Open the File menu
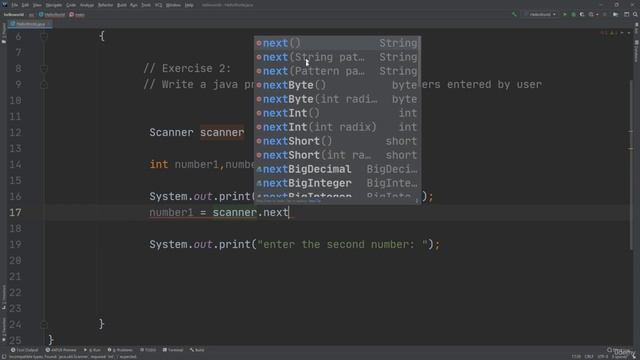The height and width of the screenshot is (360, 640). 15,5
